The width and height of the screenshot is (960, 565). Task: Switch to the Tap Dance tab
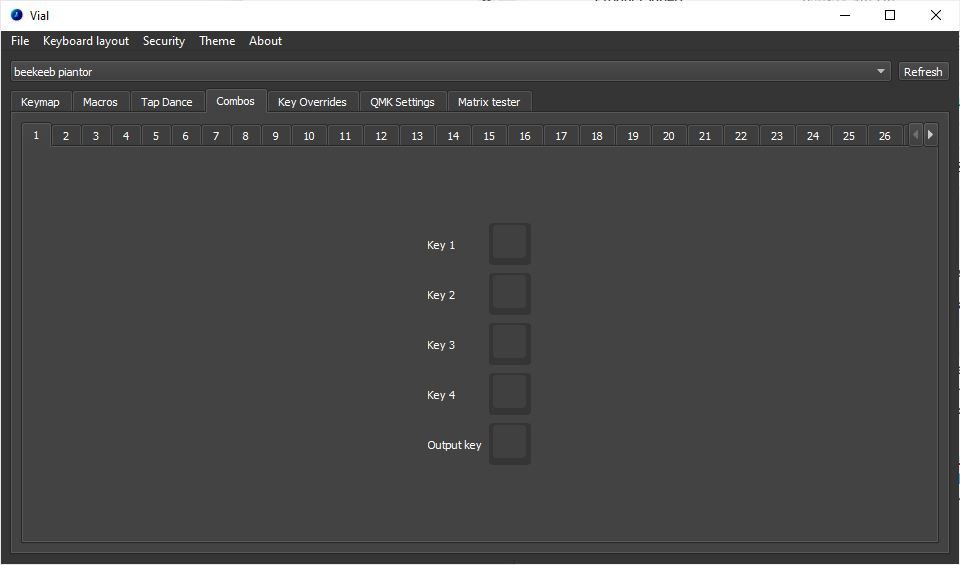click(166, 102)
